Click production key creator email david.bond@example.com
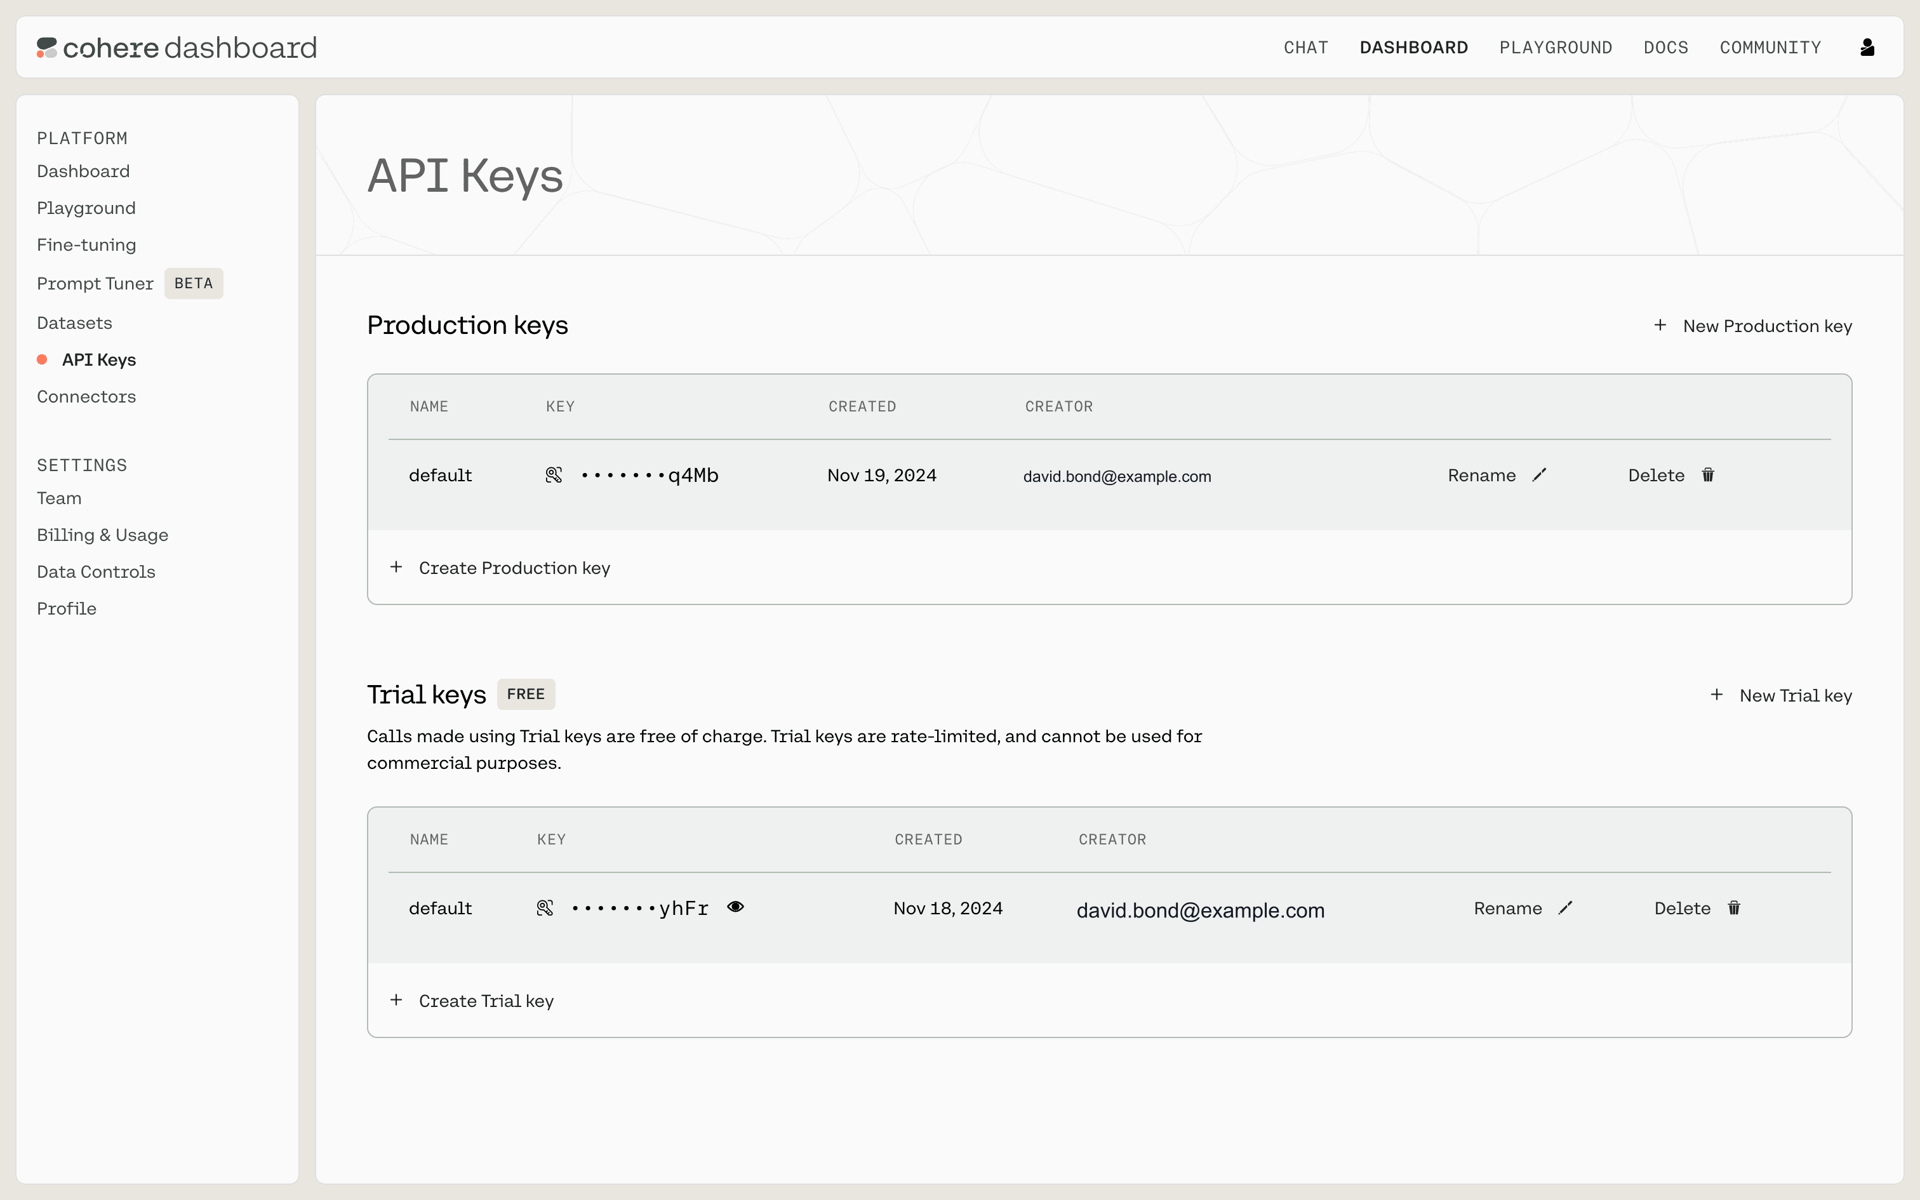The image size is (1920, 1200). pos(1117,476)
